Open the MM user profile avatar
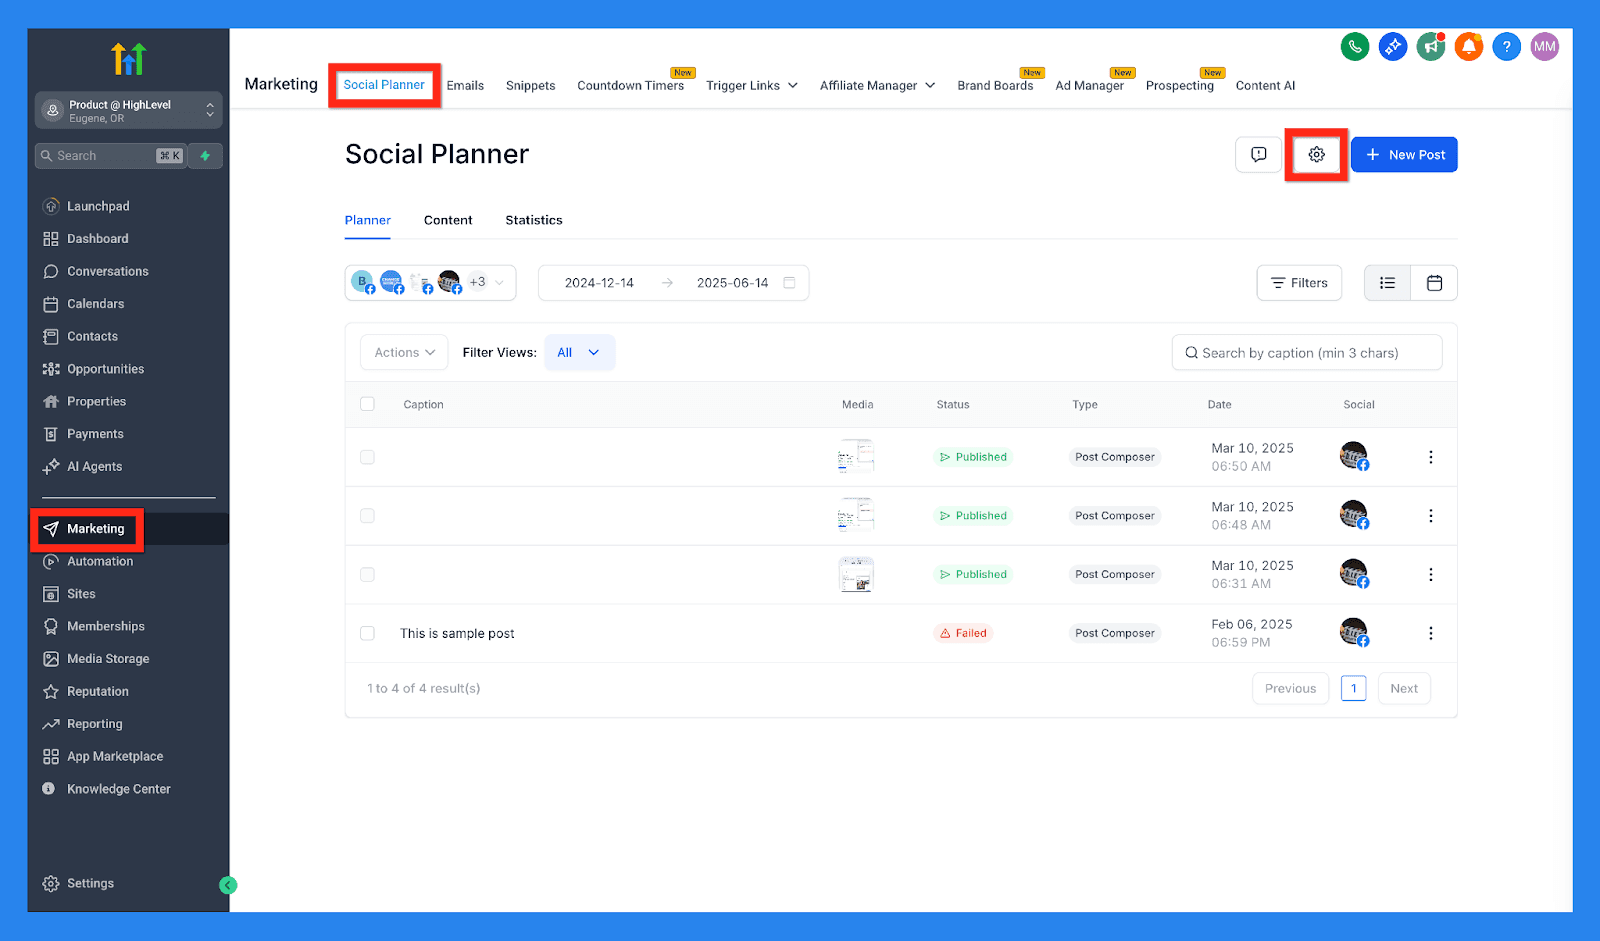 coord(1545,46)
